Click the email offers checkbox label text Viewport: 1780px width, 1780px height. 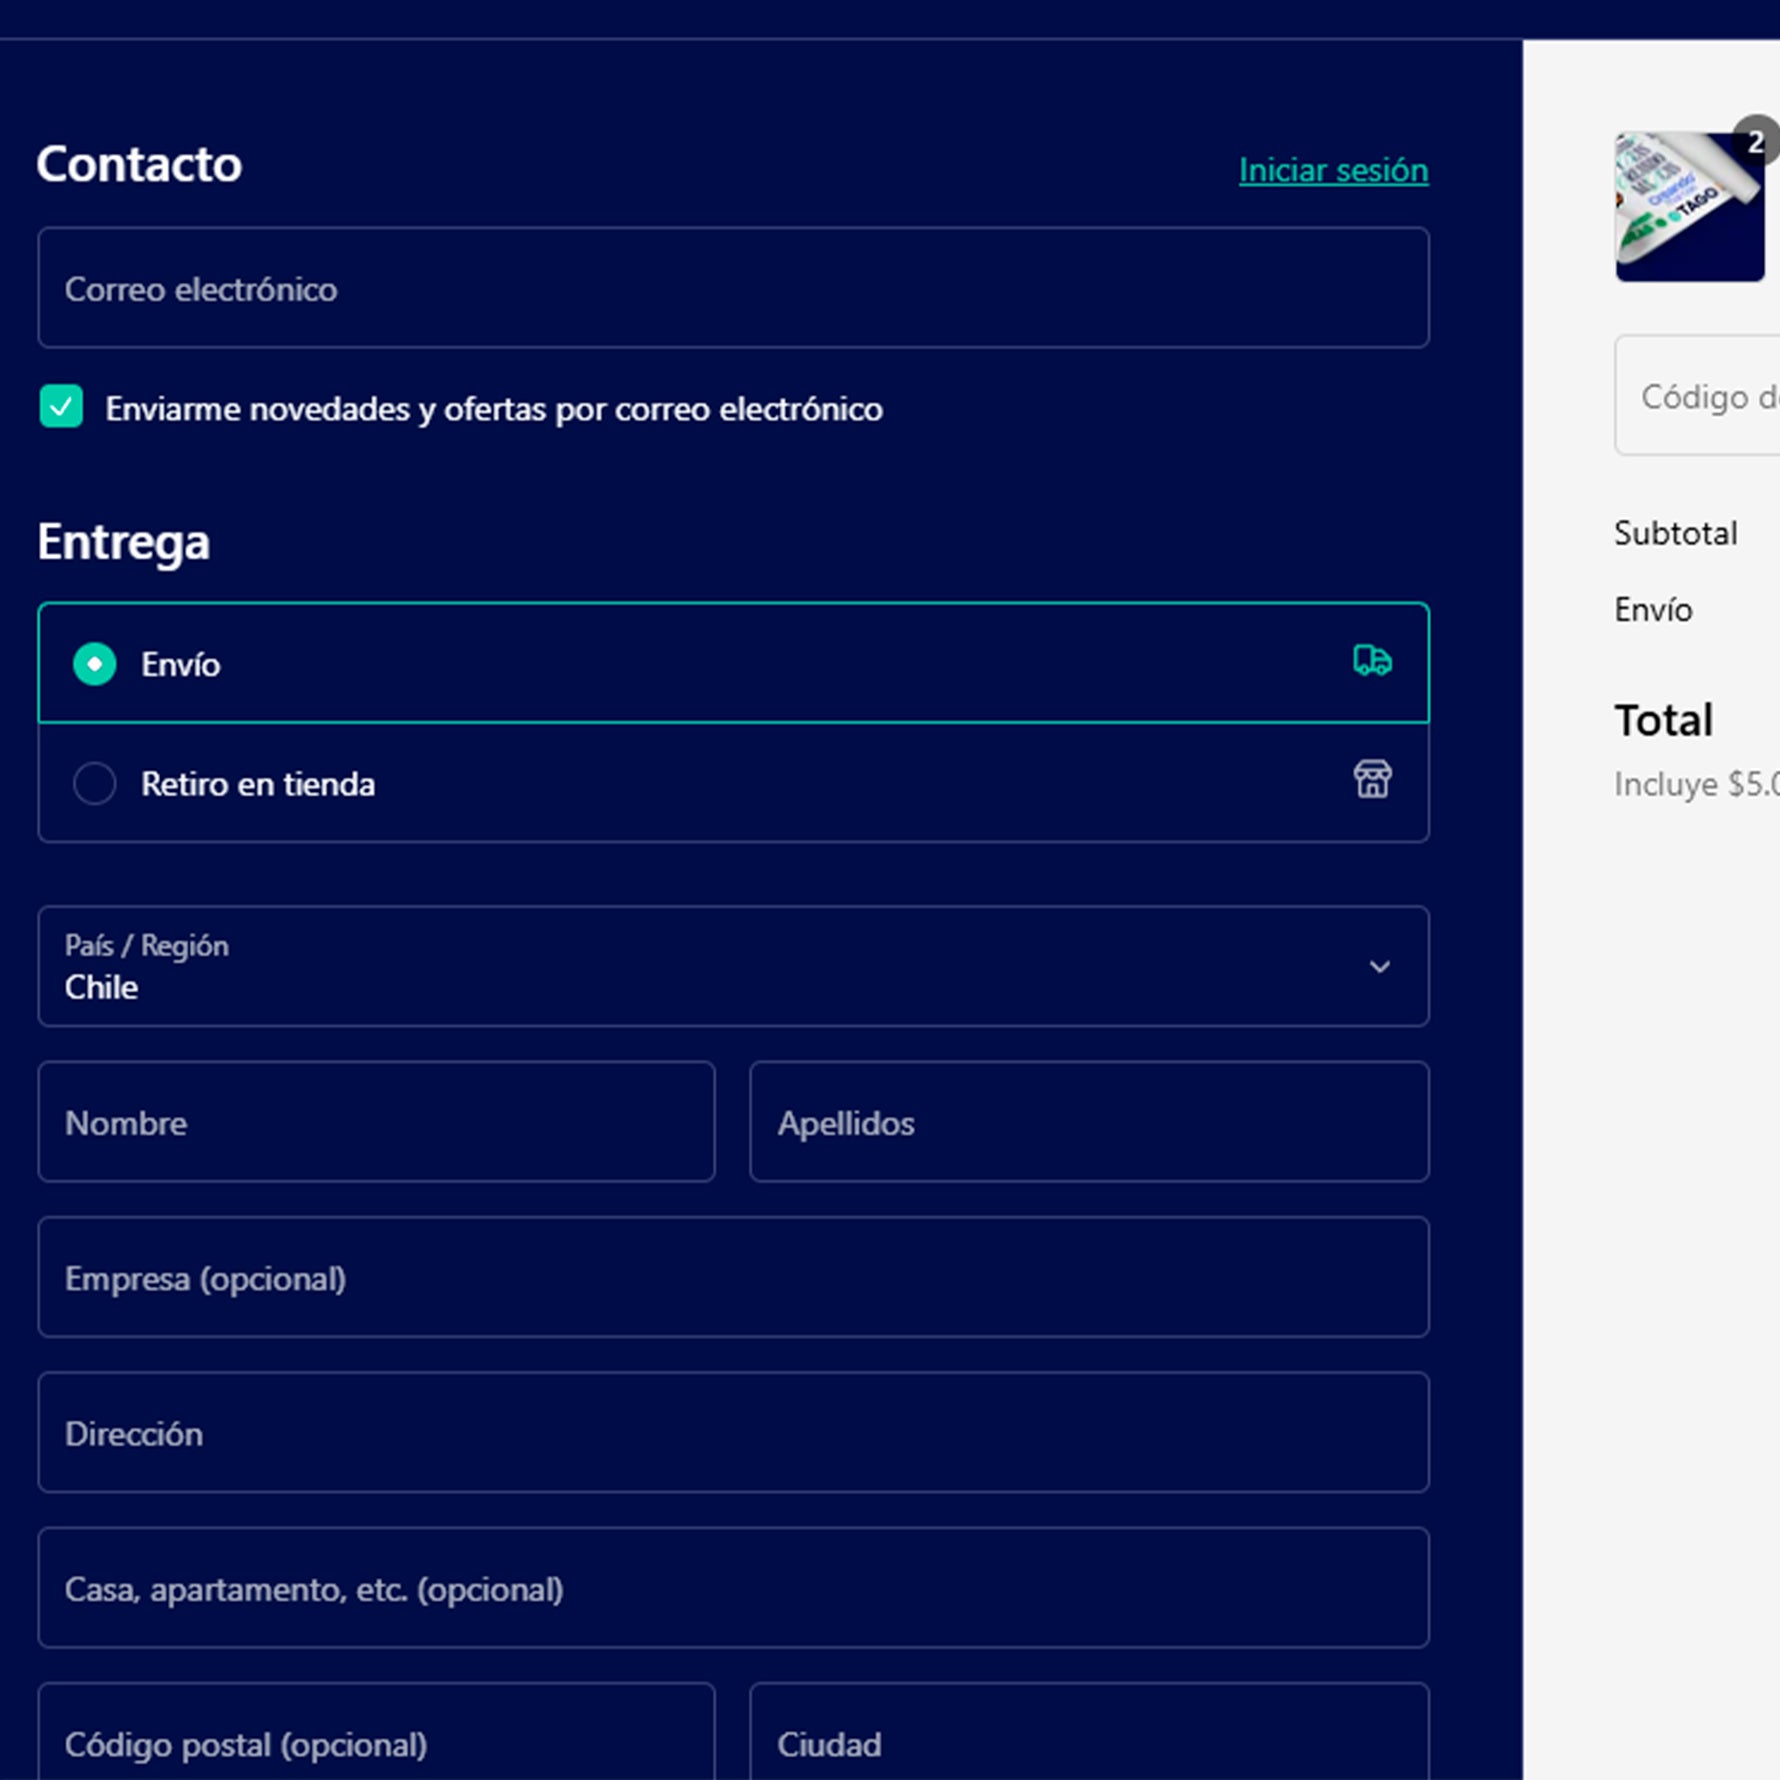coord(493,409)
